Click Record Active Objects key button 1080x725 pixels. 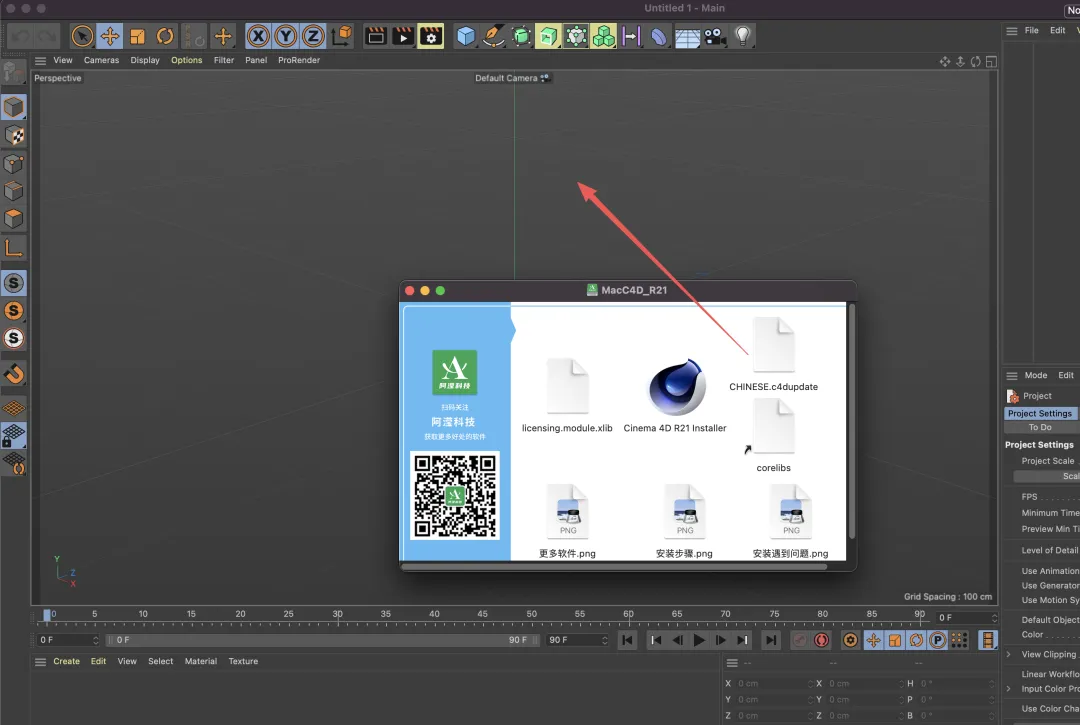coord(800,640)
